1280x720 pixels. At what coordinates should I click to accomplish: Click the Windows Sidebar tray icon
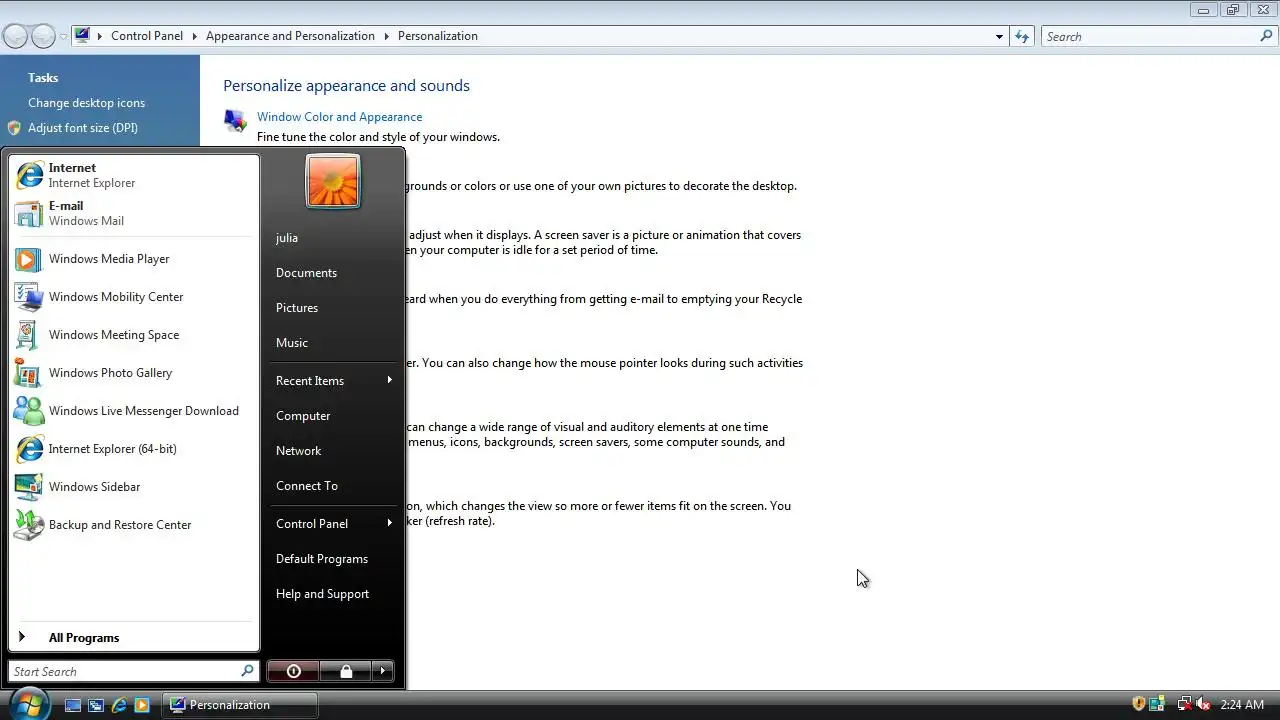click(1157, 704)
